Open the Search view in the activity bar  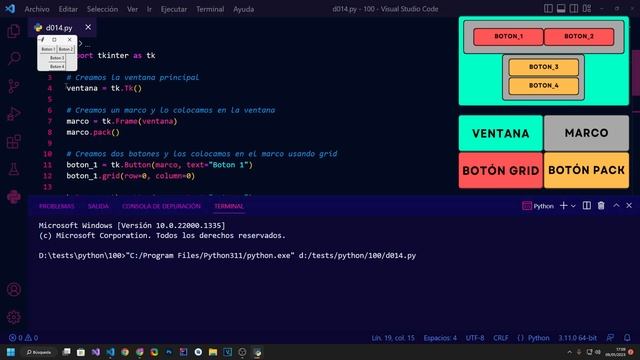pos(13,58)
